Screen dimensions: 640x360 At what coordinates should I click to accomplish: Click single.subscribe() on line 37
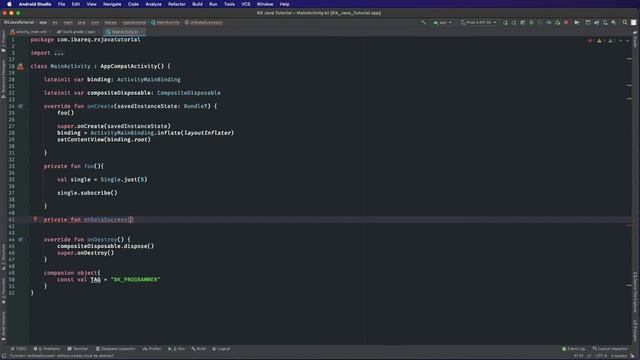pos(87,193)
